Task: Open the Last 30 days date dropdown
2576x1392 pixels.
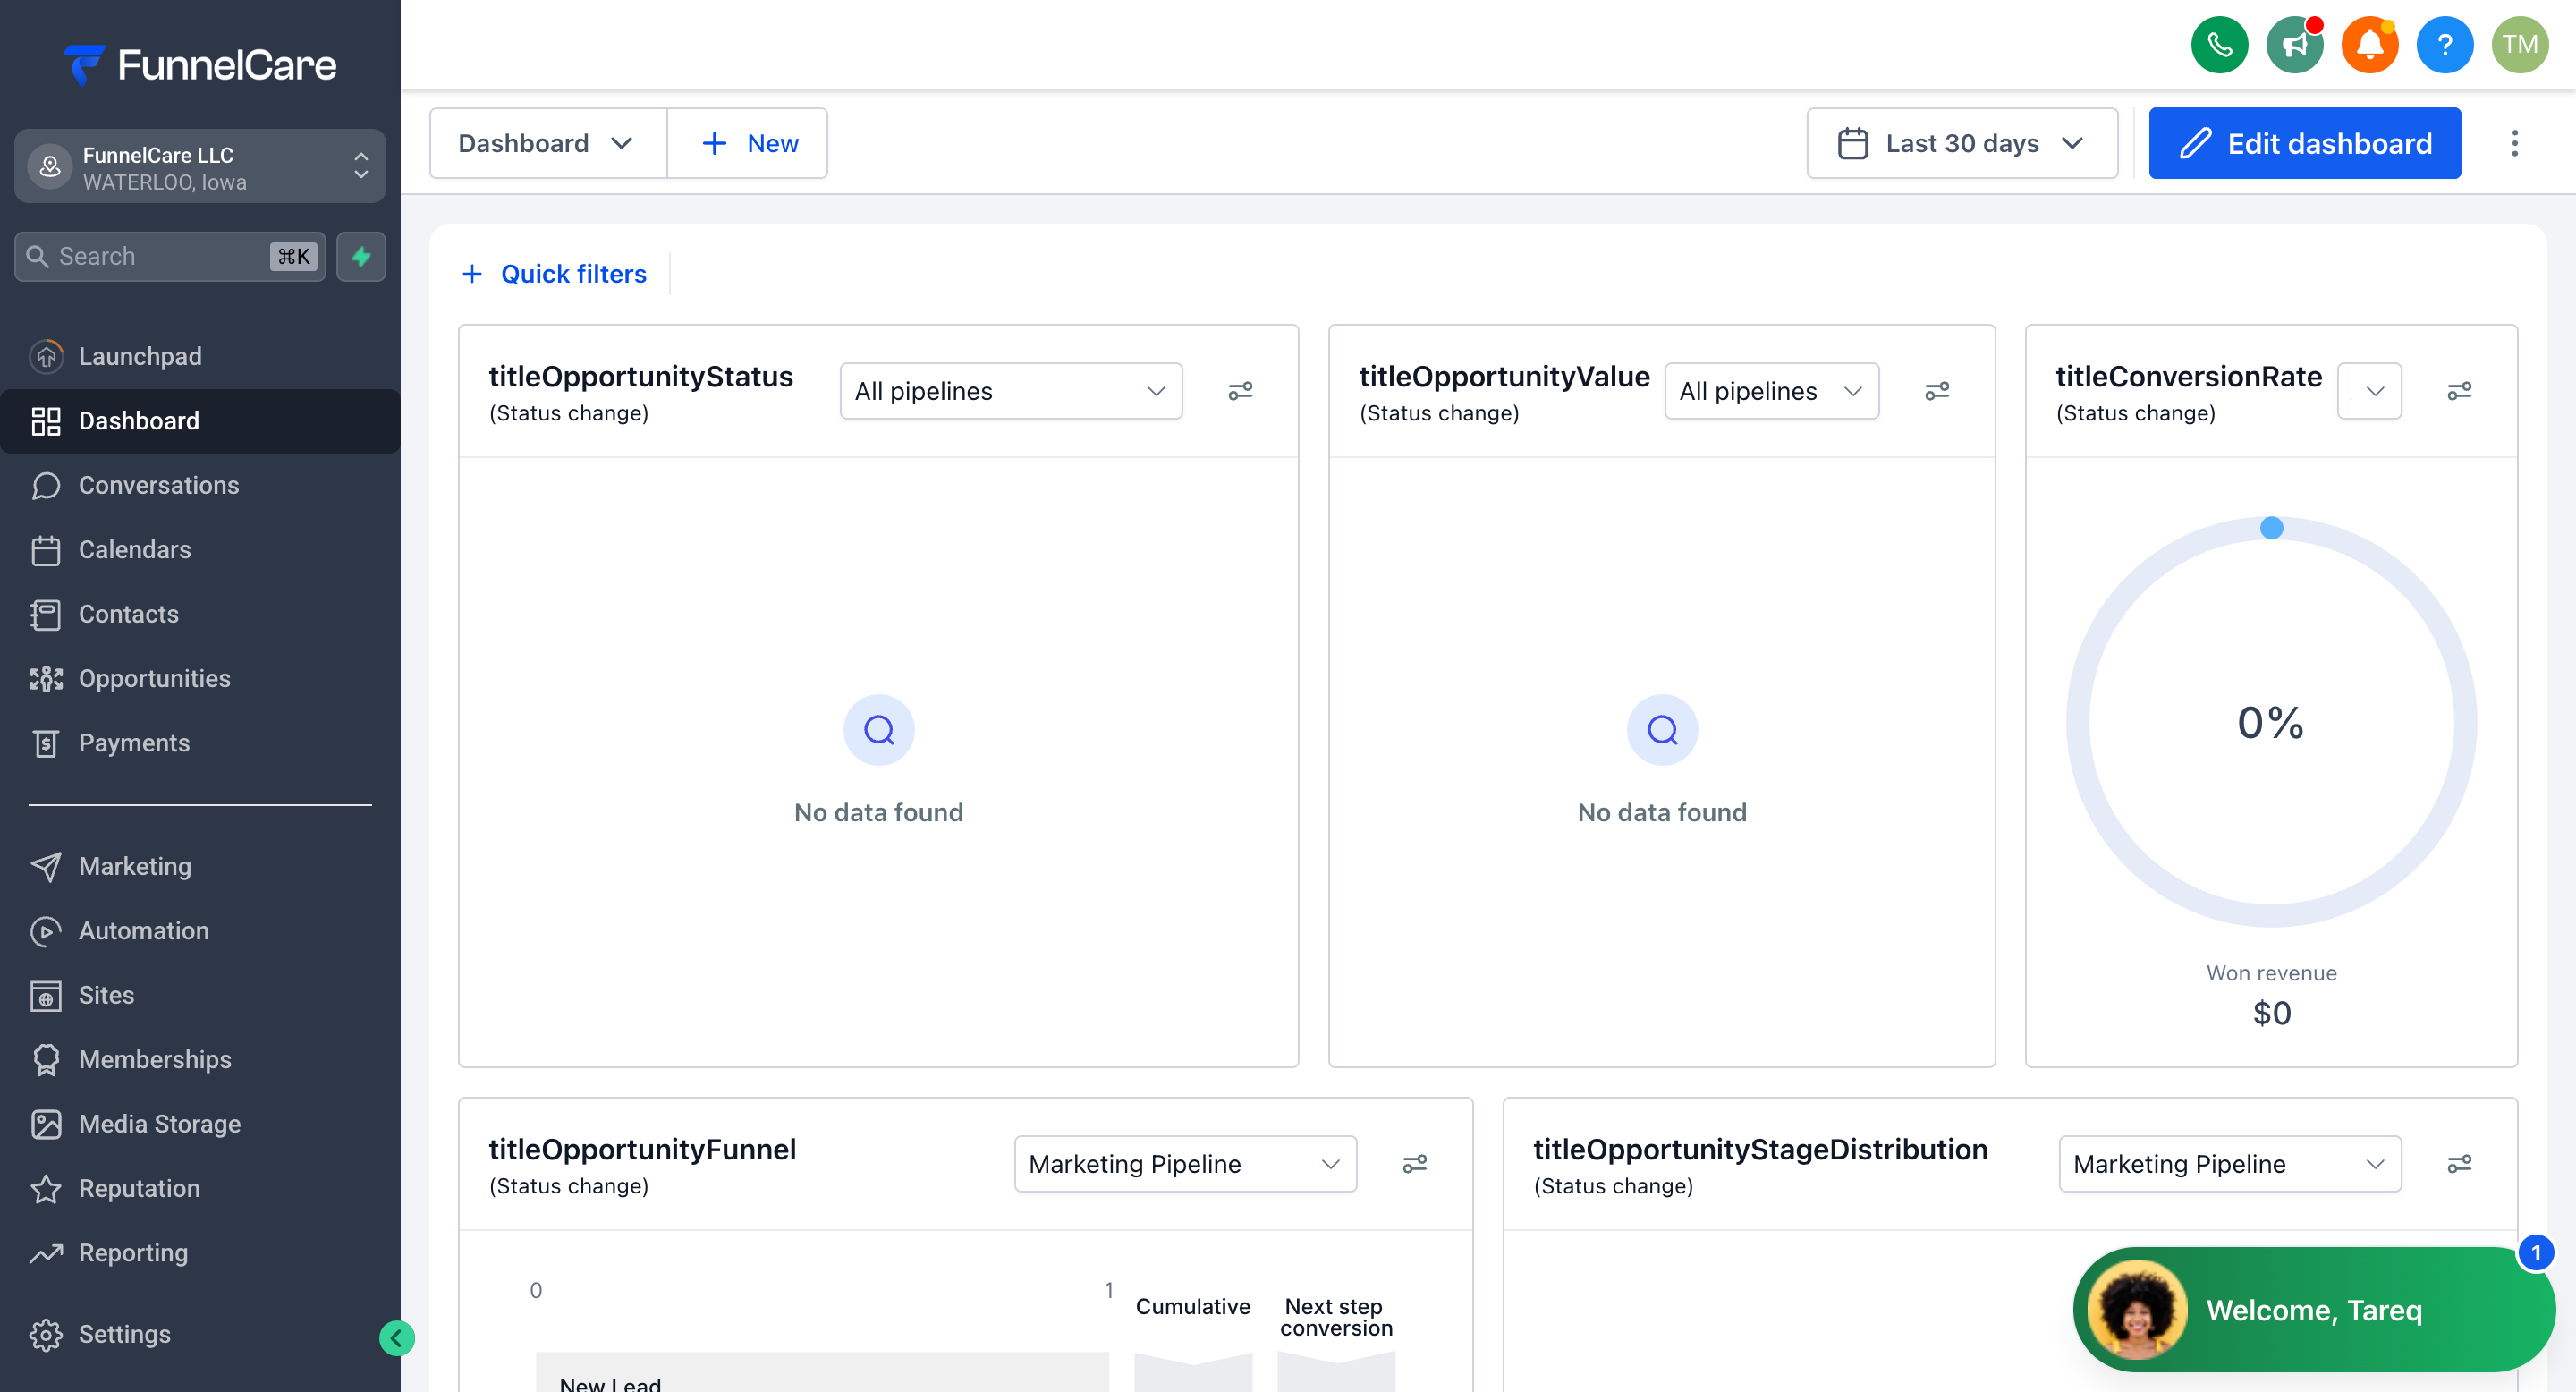Action: 1961,143
